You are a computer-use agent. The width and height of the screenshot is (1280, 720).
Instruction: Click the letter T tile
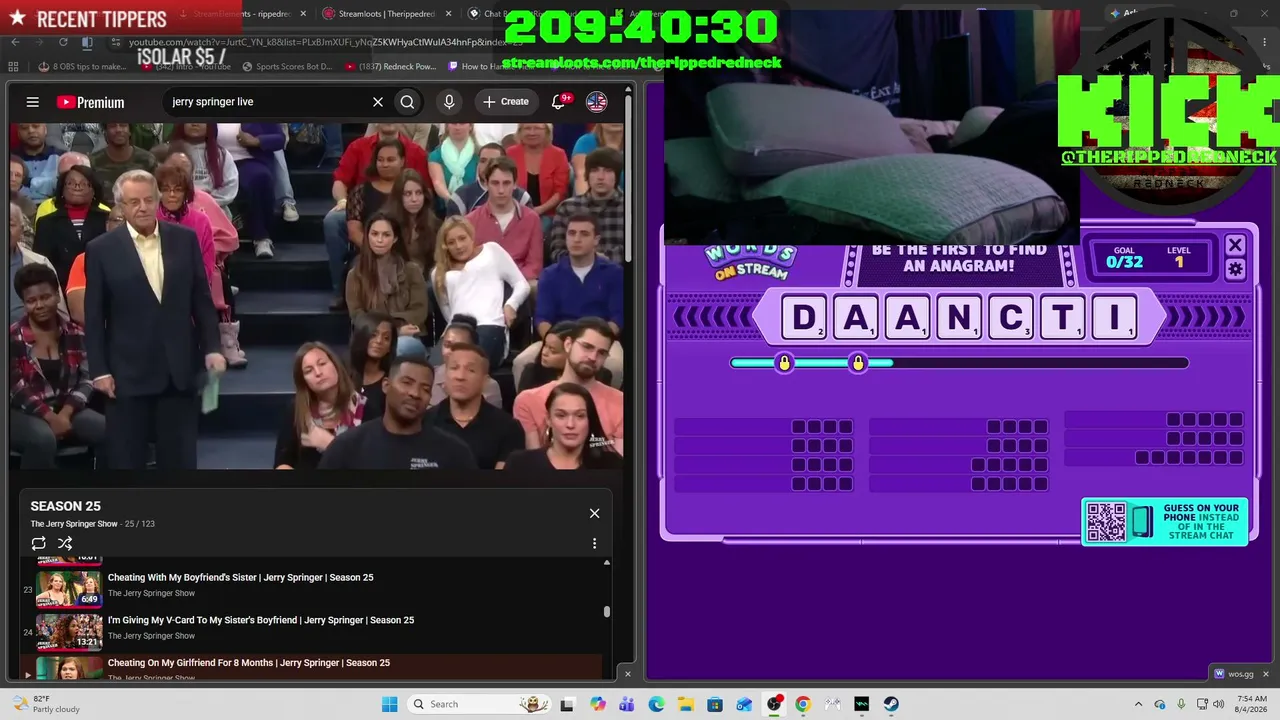point(1062,318)
